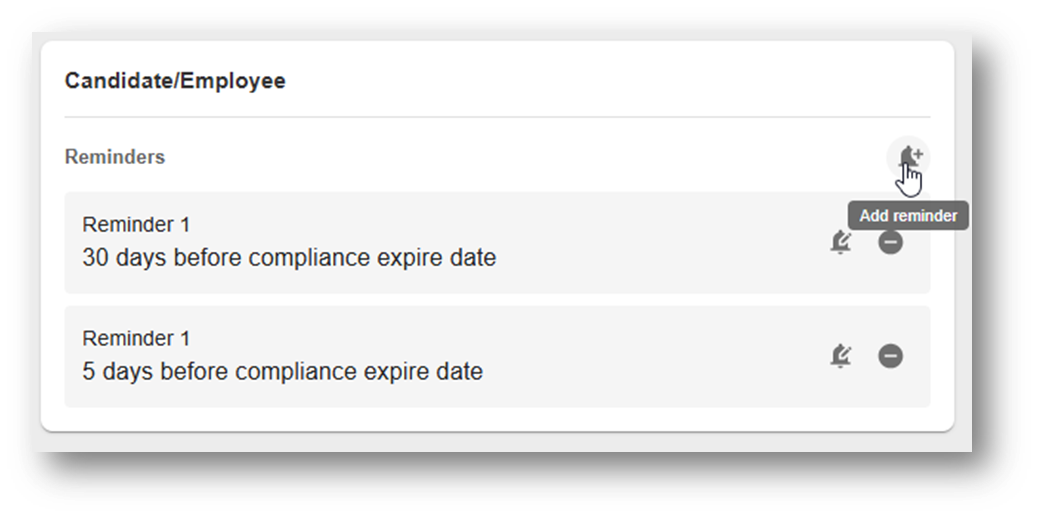
Task: Click blank space right of the Reminders label
Action: tap(522, 157)
